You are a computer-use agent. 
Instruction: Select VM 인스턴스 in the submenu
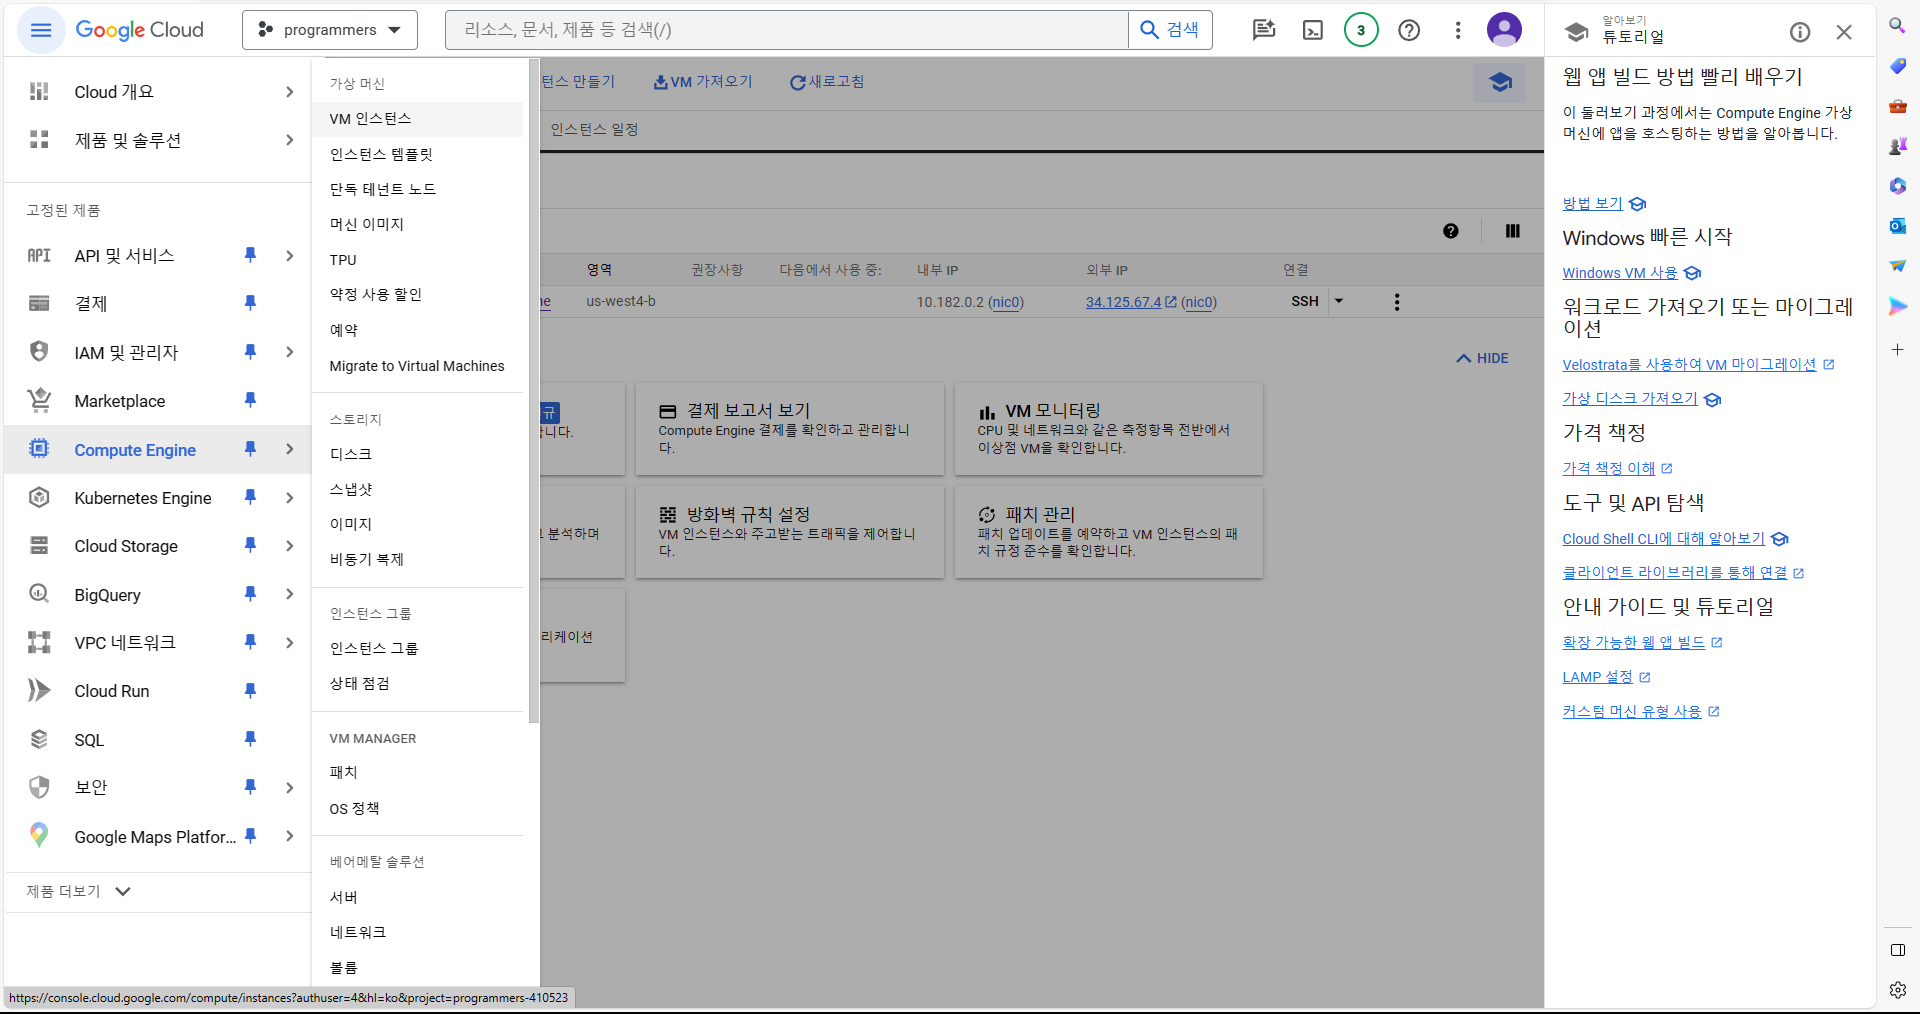pyautogui.click(x=418, y=119)
